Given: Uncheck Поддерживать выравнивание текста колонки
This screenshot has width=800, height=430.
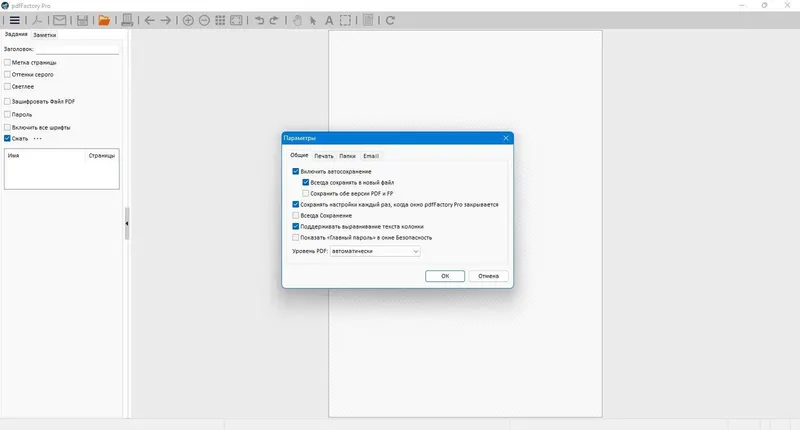Looking at the screenshot, I should [x=295, y=226].
